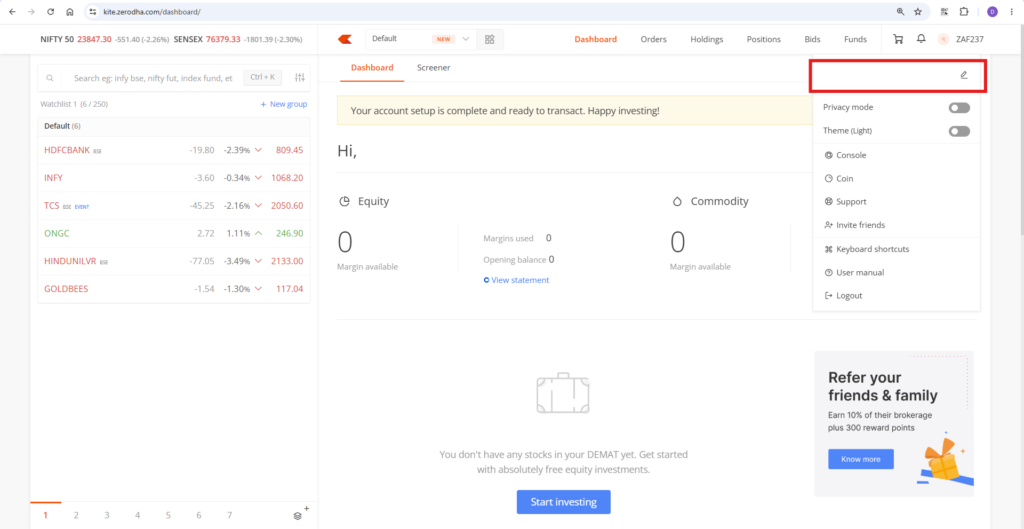Open watchlist settings sliders icon
This screenshot has height=529, width=1024.
click(300, 78)
